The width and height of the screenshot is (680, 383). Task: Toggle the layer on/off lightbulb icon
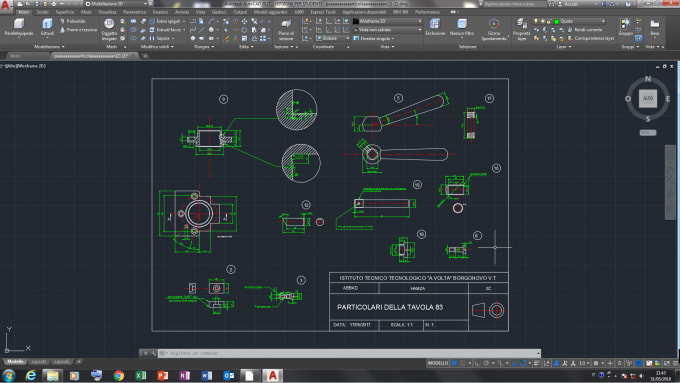tap(536, 21)
